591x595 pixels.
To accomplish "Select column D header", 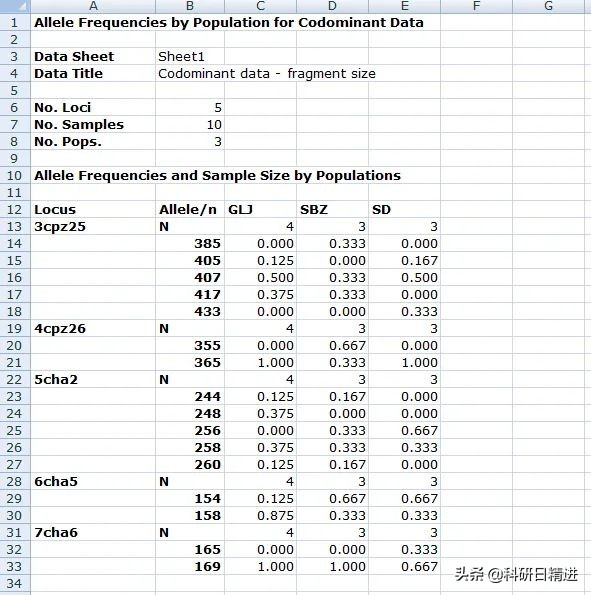I will click(x=332, y=6).
